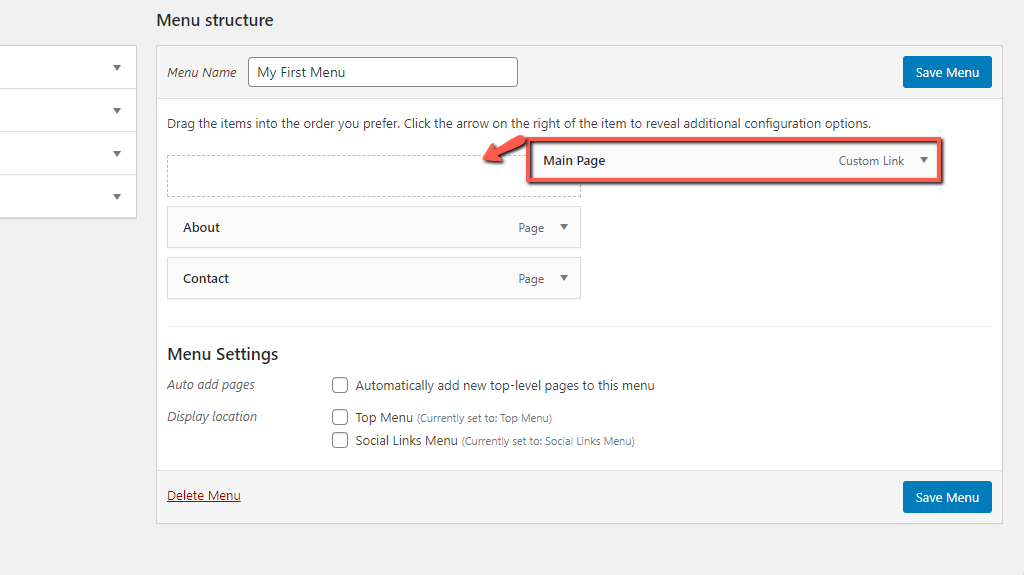1024x575 pixels.
Task: Click the Delete Menu link
Action: coord(204,495)
